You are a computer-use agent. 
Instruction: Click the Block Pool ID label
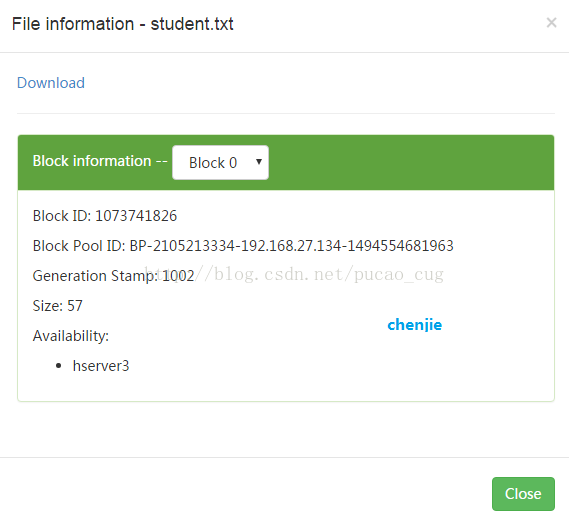(x=79, y=246)
